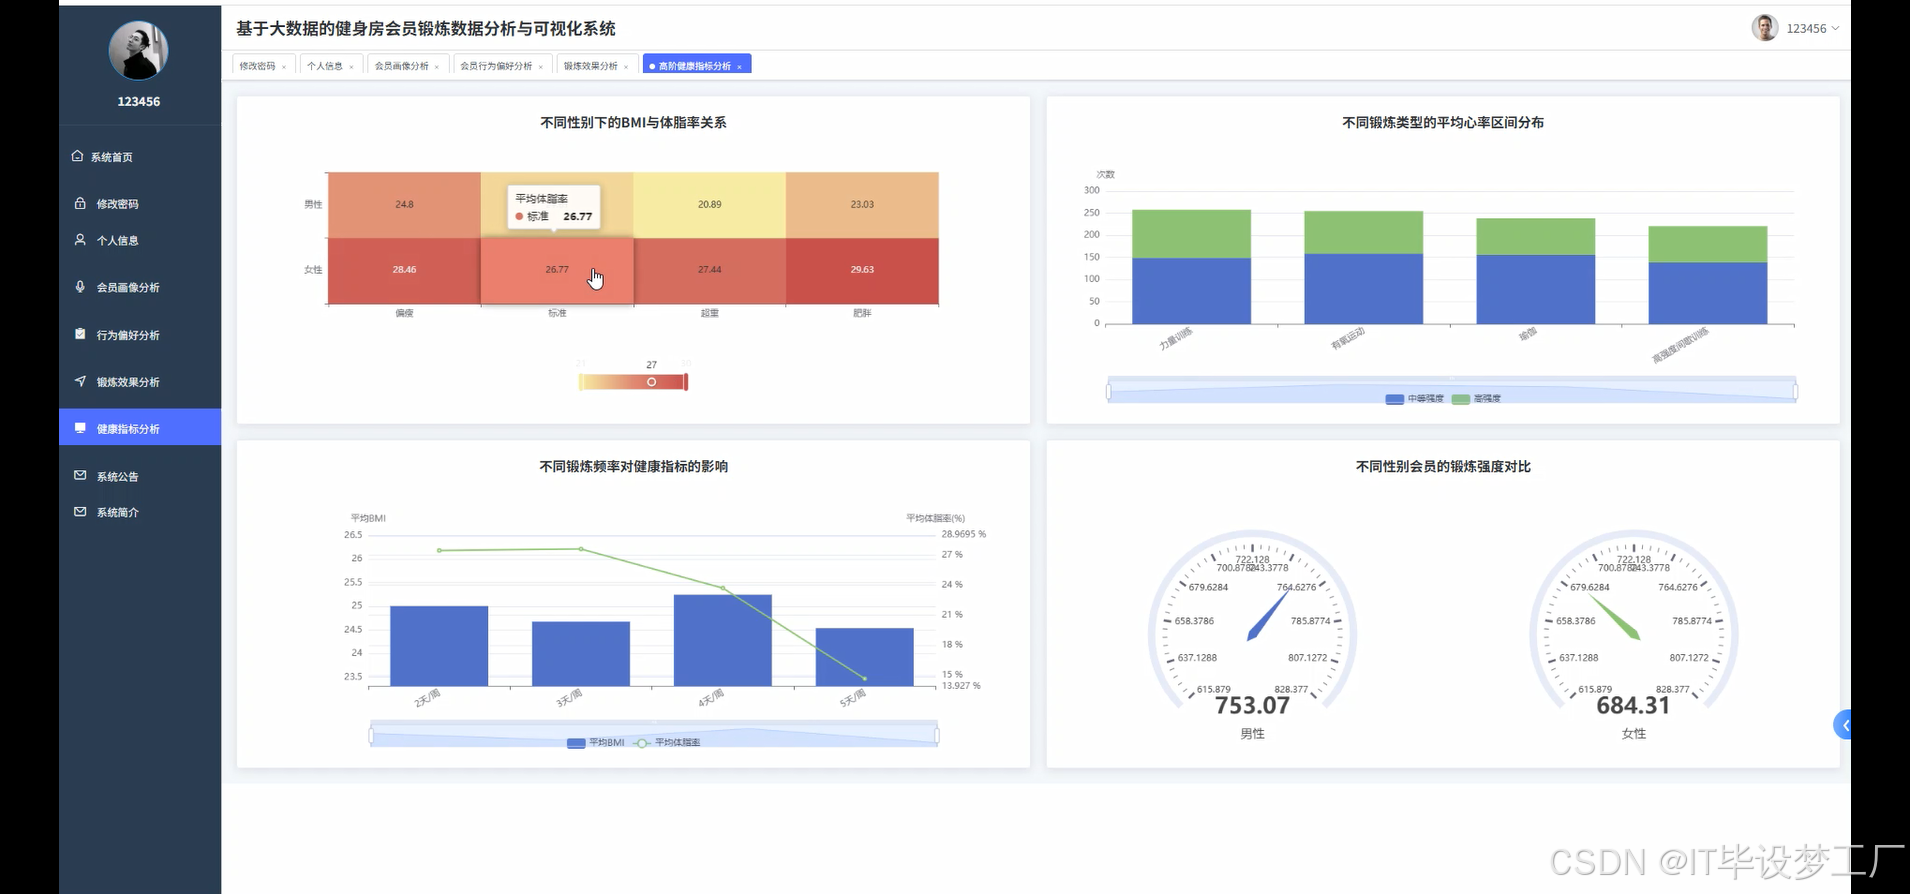Image resolution: width=1910 pixels, height=894 pixels.
Task: Click the green segment of the 高强度间歇训练 bar
Action: (1707, 245)
